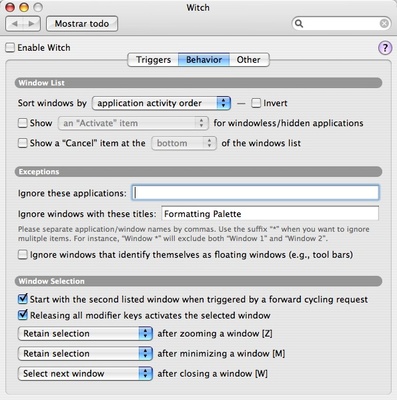
Task: Click the back navigation arrow
Action: coord(15,24)
